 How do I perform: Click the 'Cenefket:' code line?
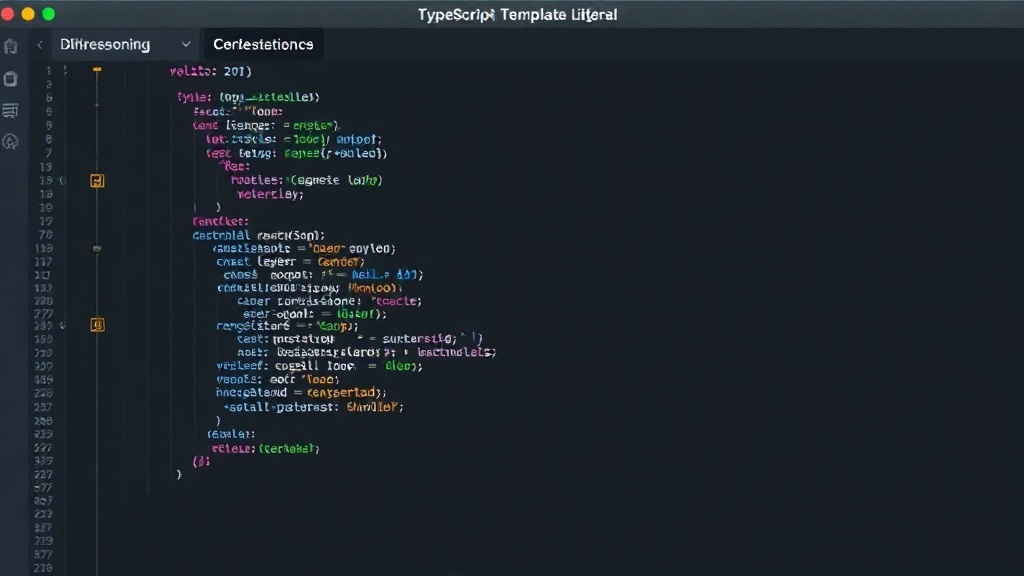point(220,221)
